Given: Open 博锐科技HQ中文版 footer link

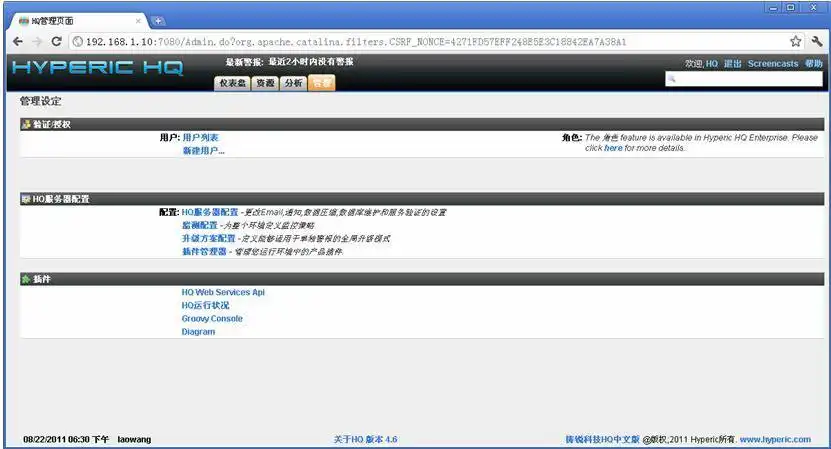Looking at the screenshot, I should (602, 439).
